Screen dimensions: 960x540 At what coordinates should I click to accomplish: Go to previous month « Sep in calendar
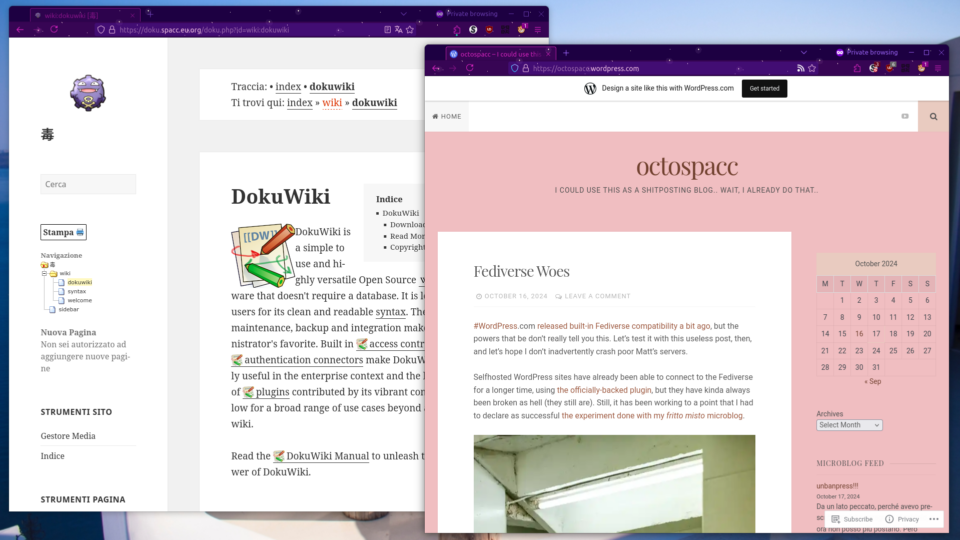click(872, 381)
